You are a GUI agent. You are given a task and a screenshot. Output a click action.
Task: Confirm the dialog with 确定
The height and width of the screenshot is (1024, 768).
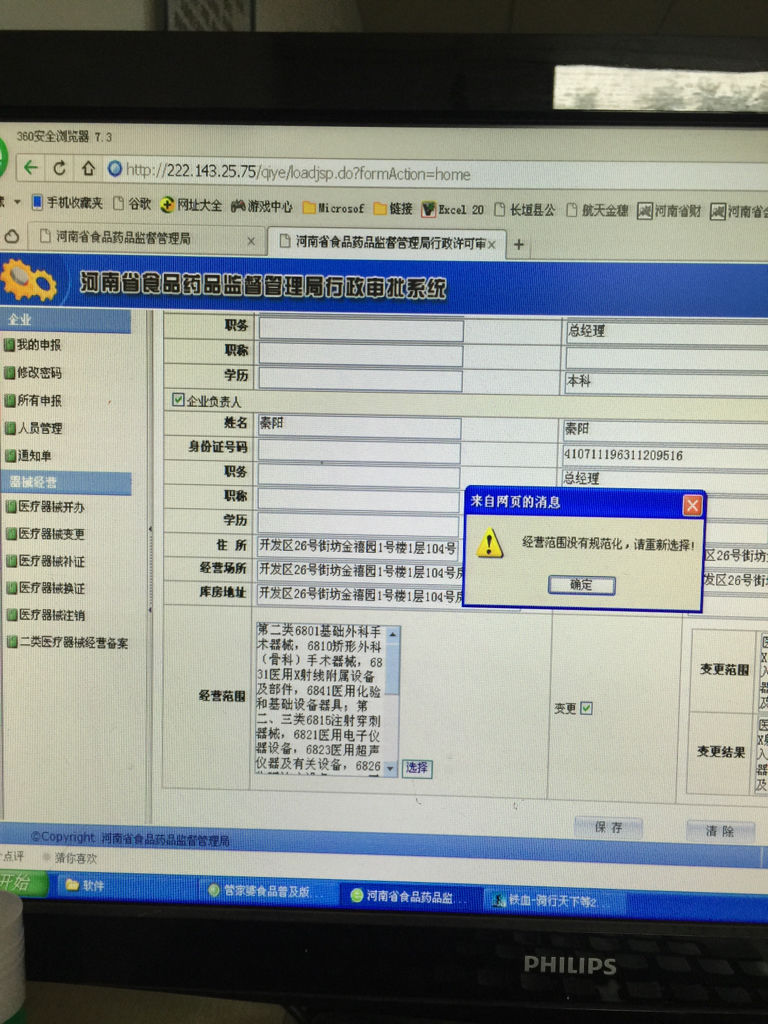pos(581,584)
